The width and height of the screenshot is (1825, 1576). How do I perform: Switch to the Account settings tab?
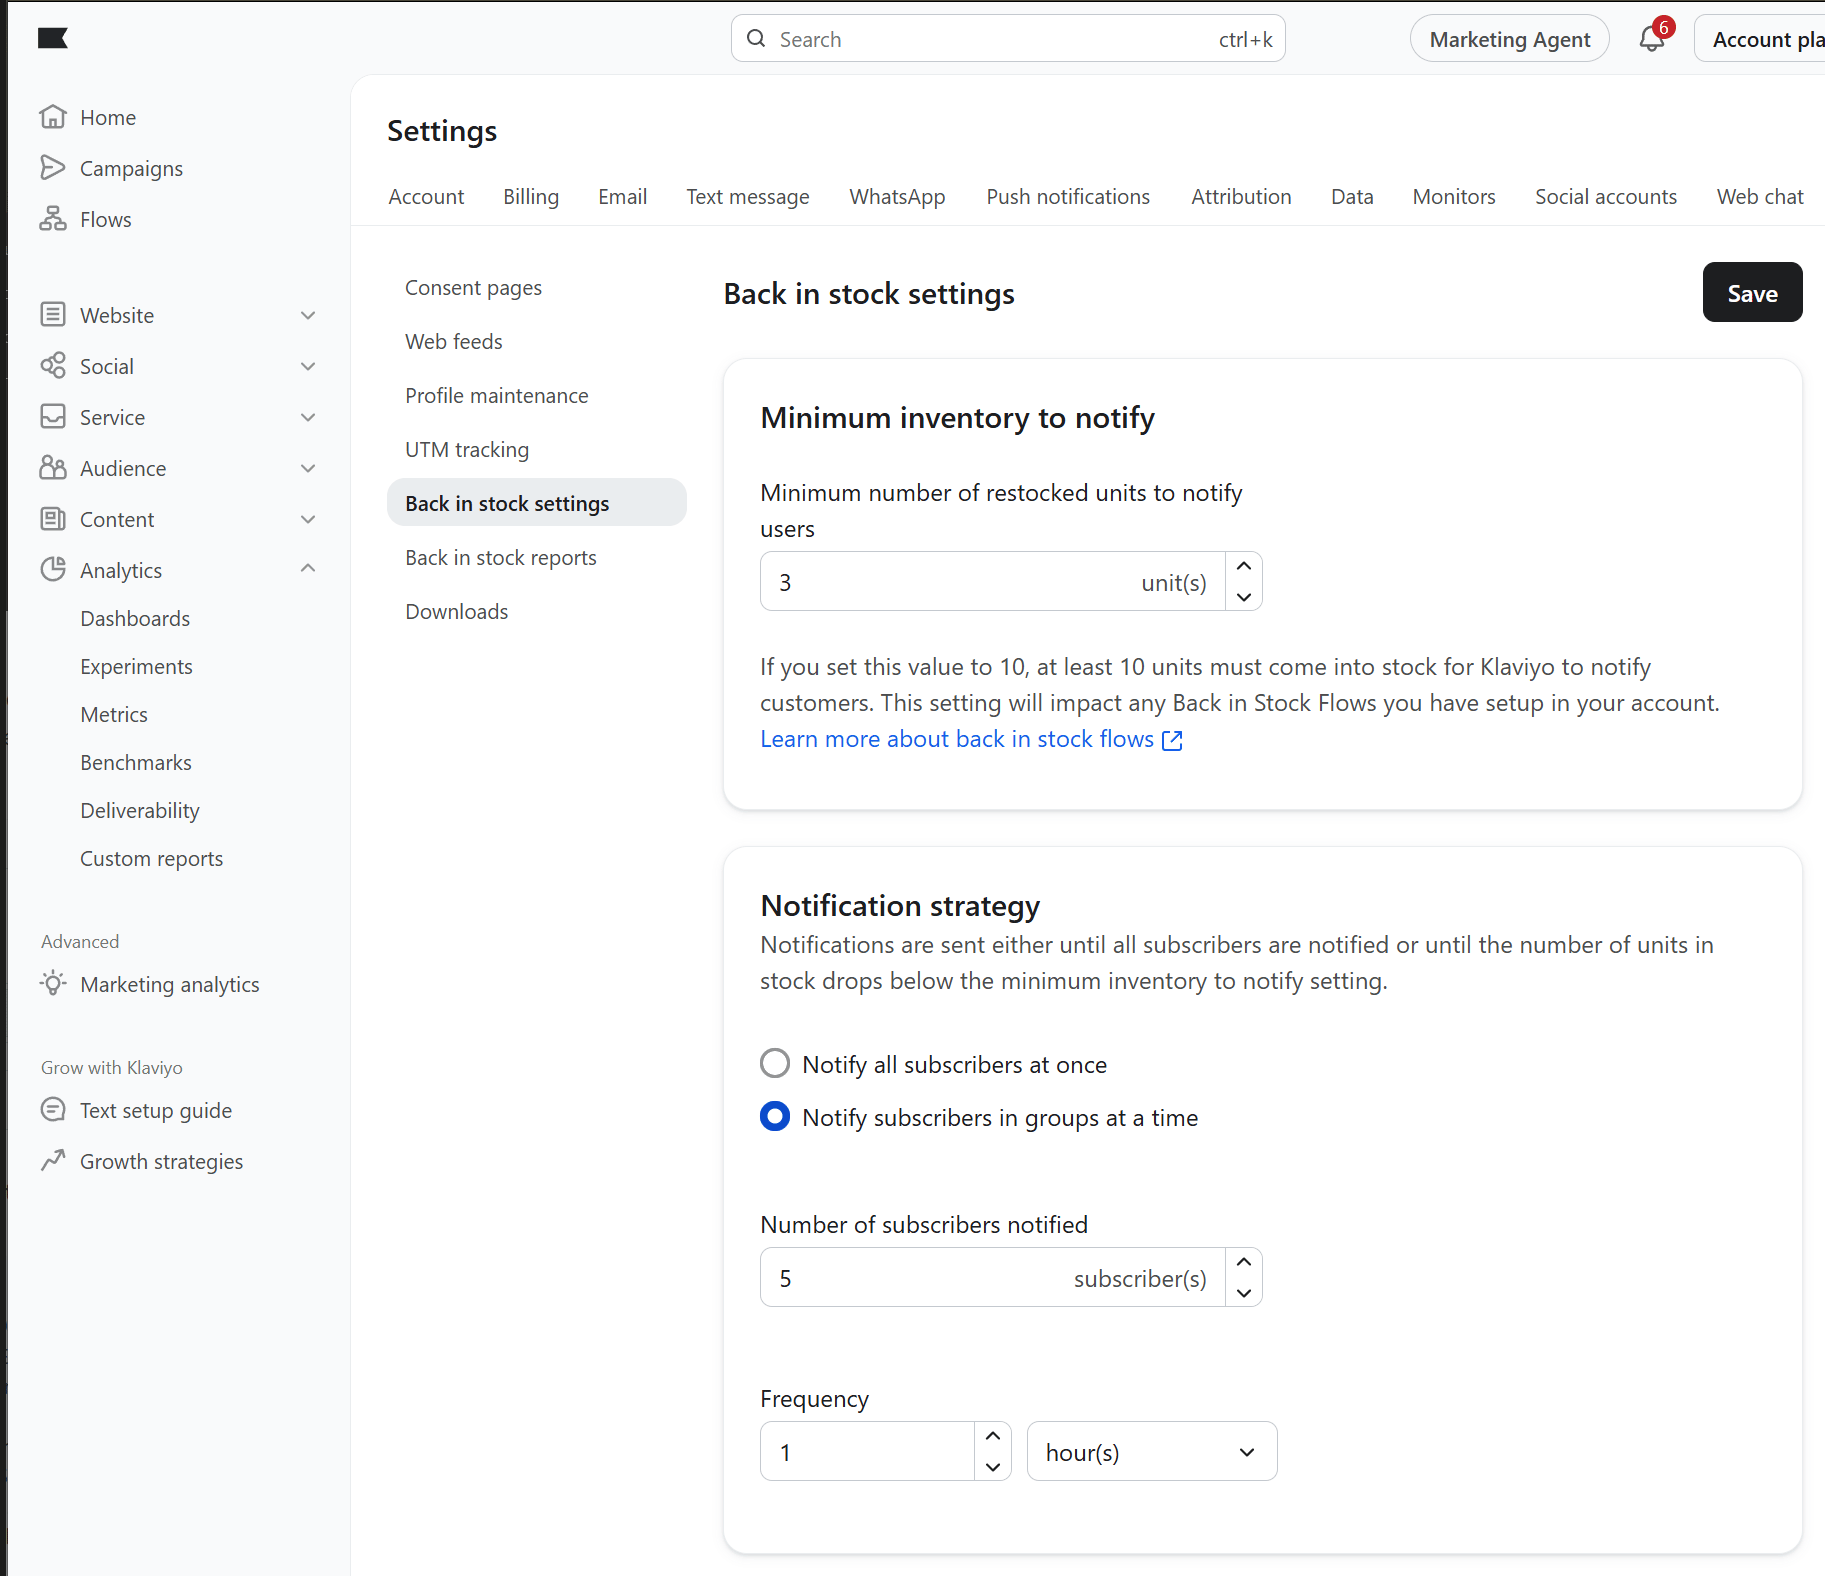[x=426, y=197]
